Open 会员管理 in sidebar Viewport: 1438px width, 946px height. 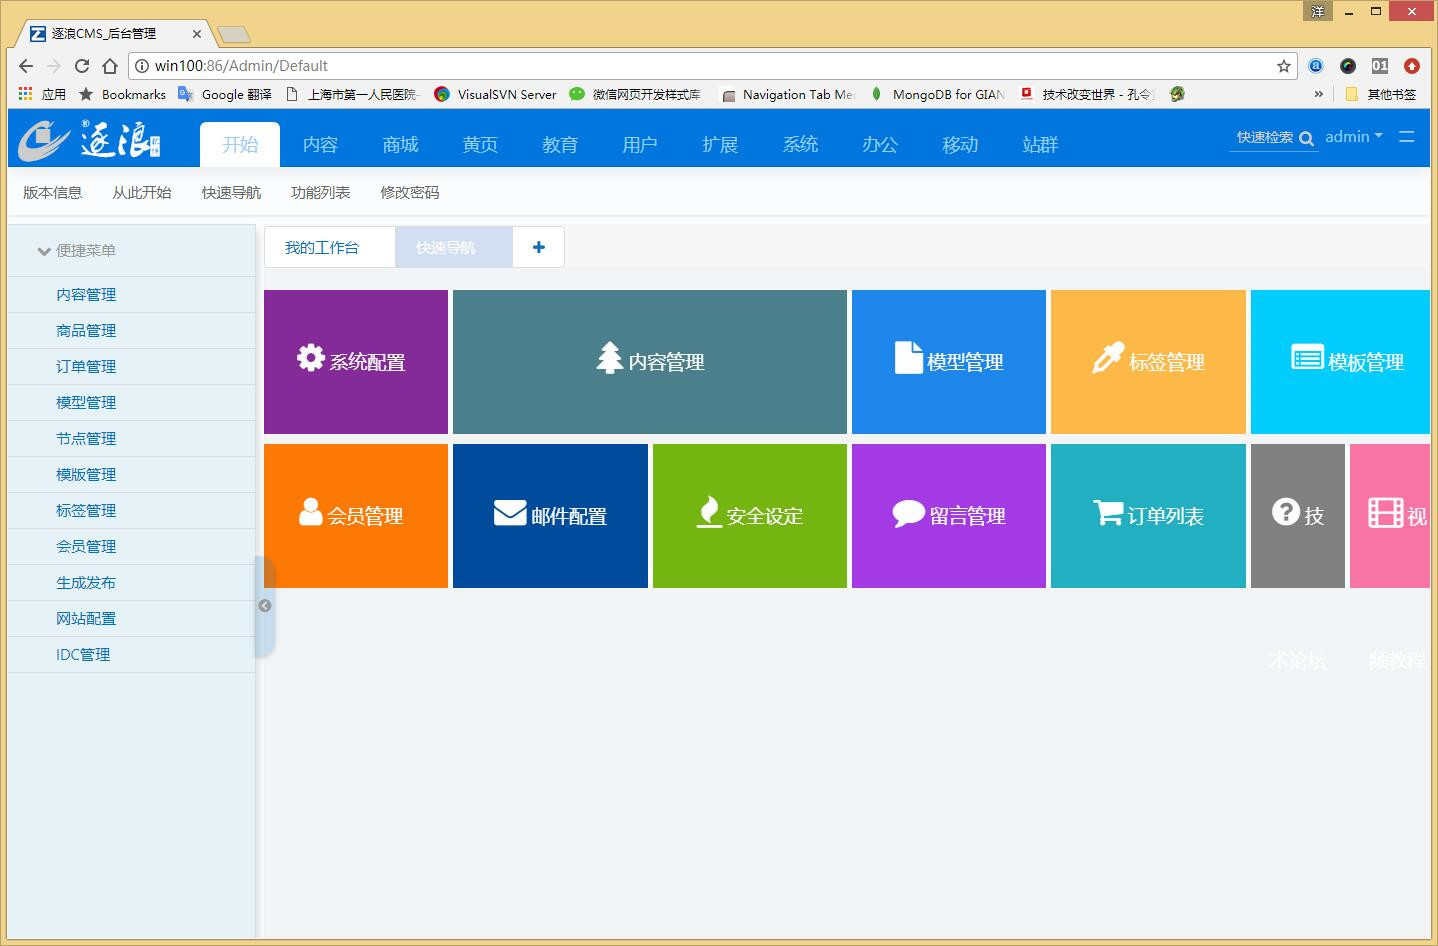tap(131, 547)
